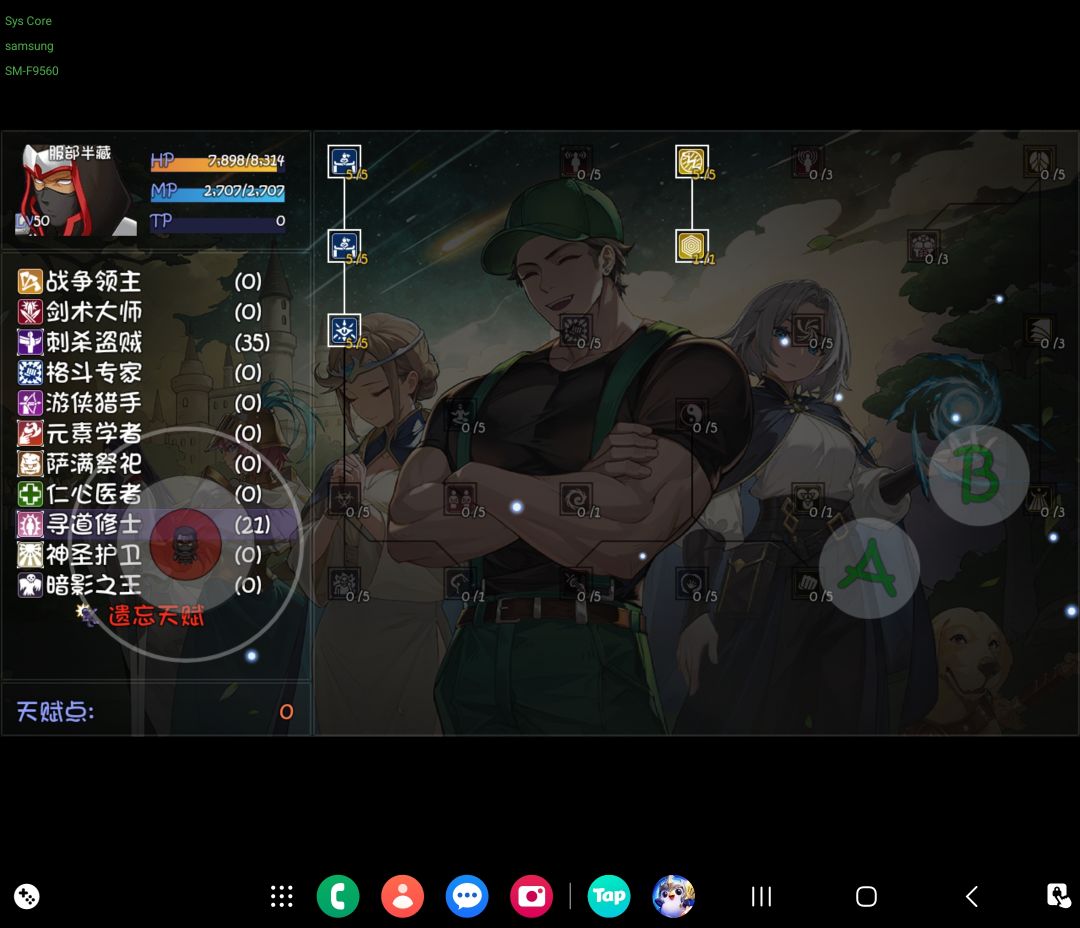Viewport: 1080px width, 928px height.
Task: Select the gold hexagon talent at 1/1
Action: click(x=692, y=246)
